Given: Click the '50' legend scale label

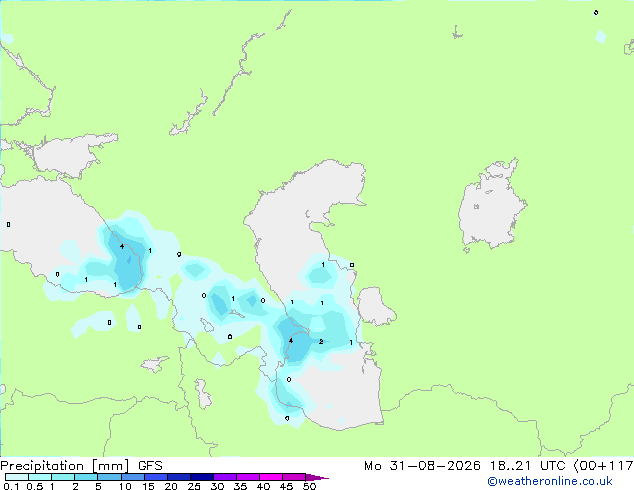Looking at the screenshot, I should (309, 486).
